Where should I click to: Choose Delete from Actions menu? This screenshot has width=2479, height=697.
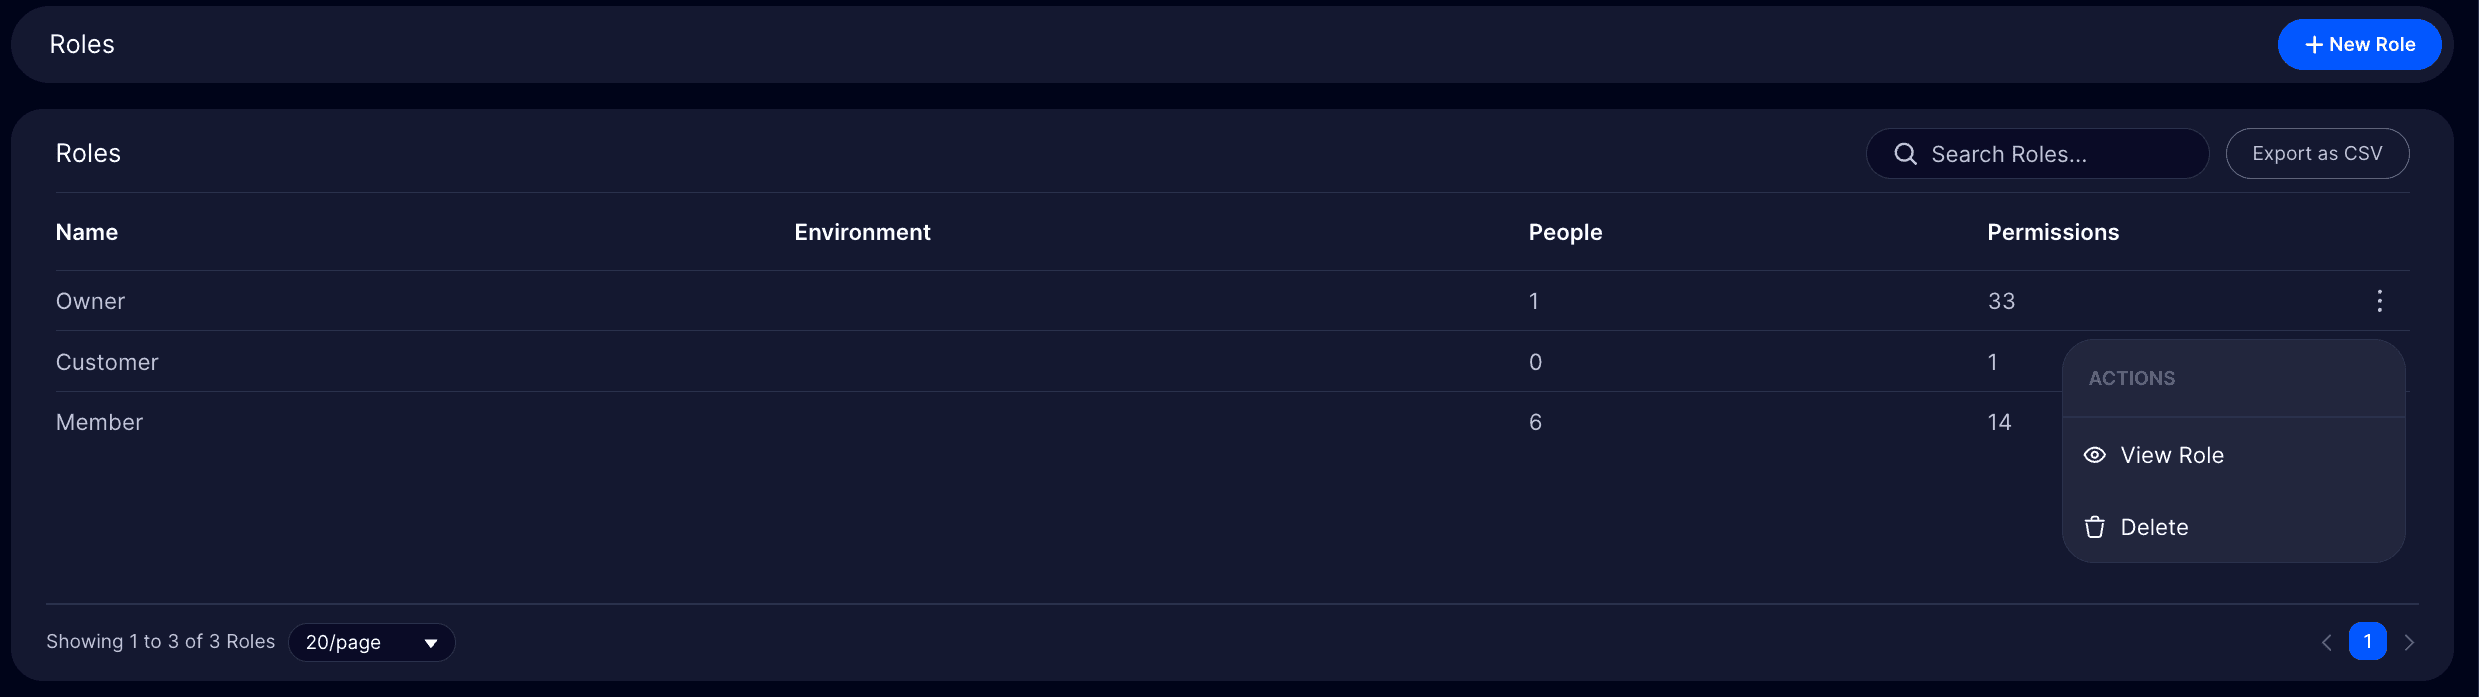2155,527
